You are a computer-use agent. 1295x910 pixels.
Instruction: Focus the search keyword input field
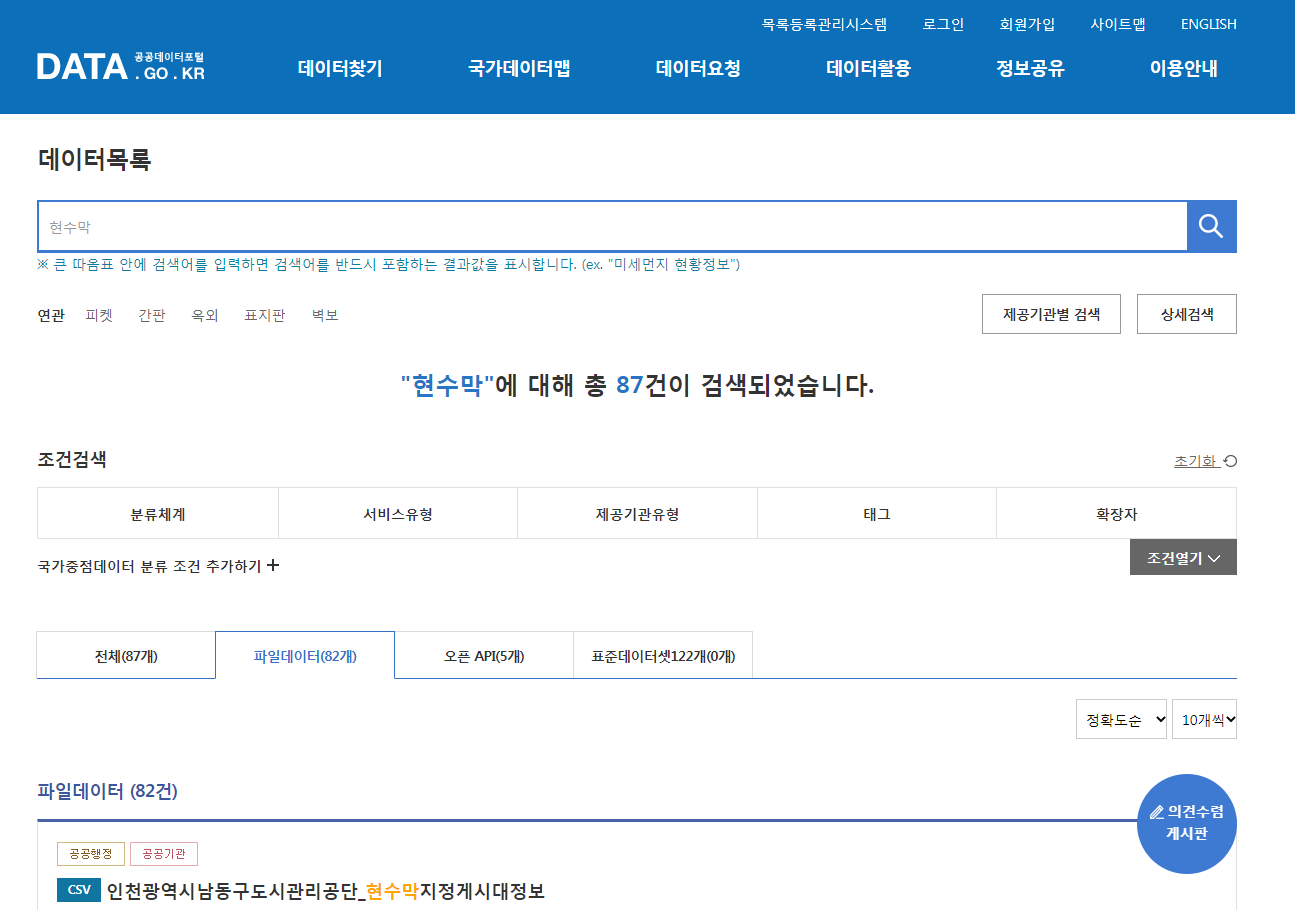click(x=612, y=226)
